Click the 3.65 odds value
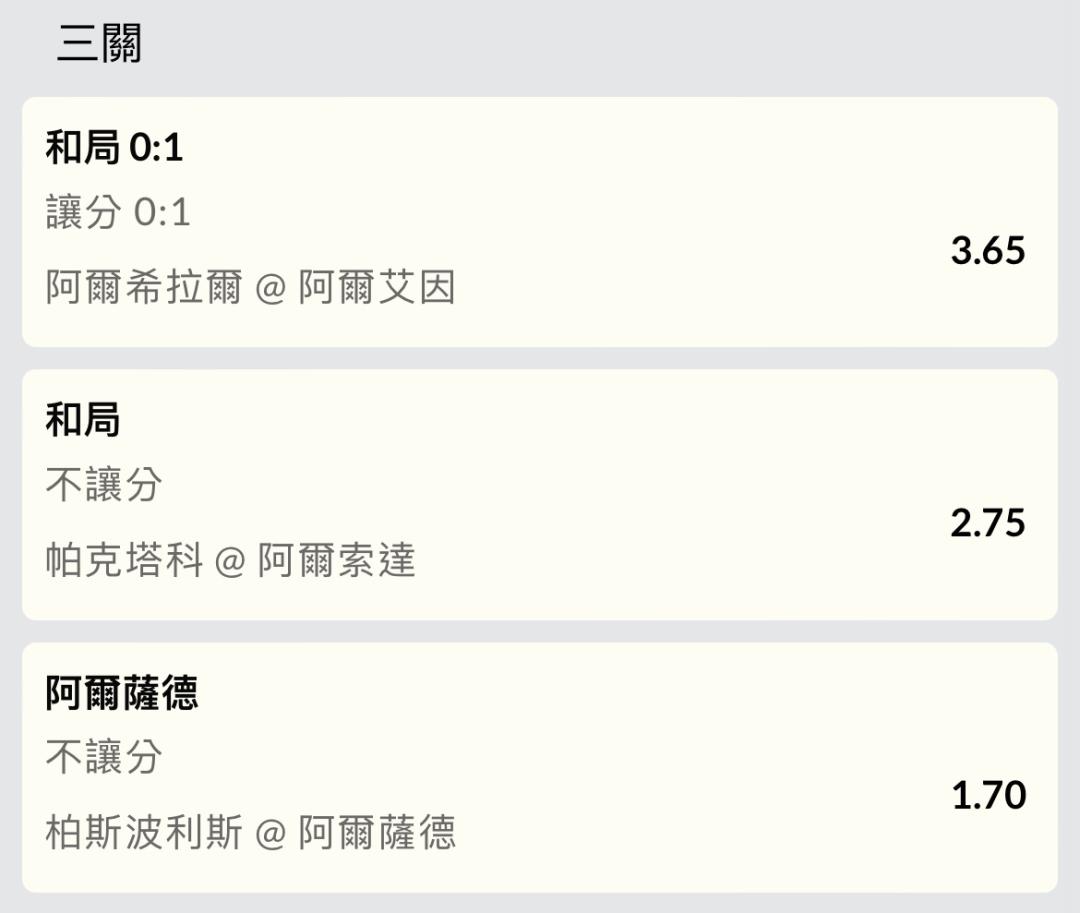This screenshot has width=1080, height=913. (988, 250)
